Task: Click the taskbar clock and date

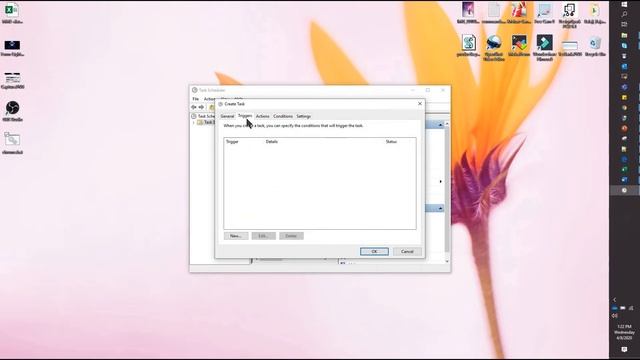Action: [x=624, y=332]
